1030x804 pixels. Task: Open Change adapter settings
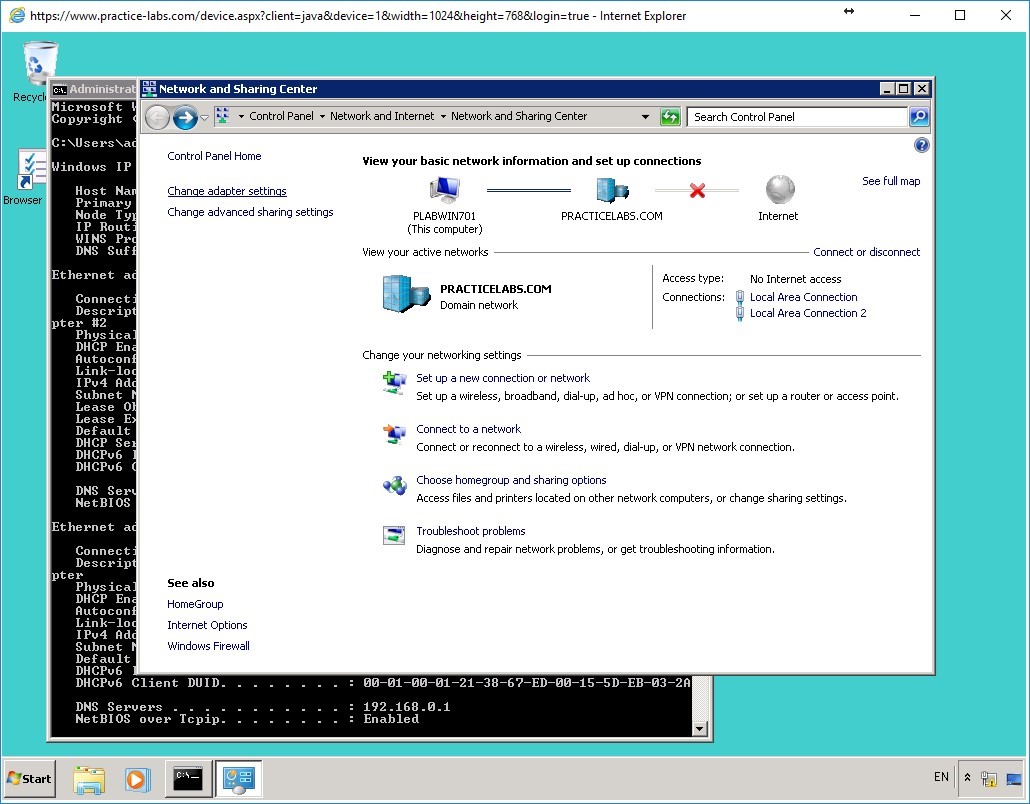coord(227,190)
